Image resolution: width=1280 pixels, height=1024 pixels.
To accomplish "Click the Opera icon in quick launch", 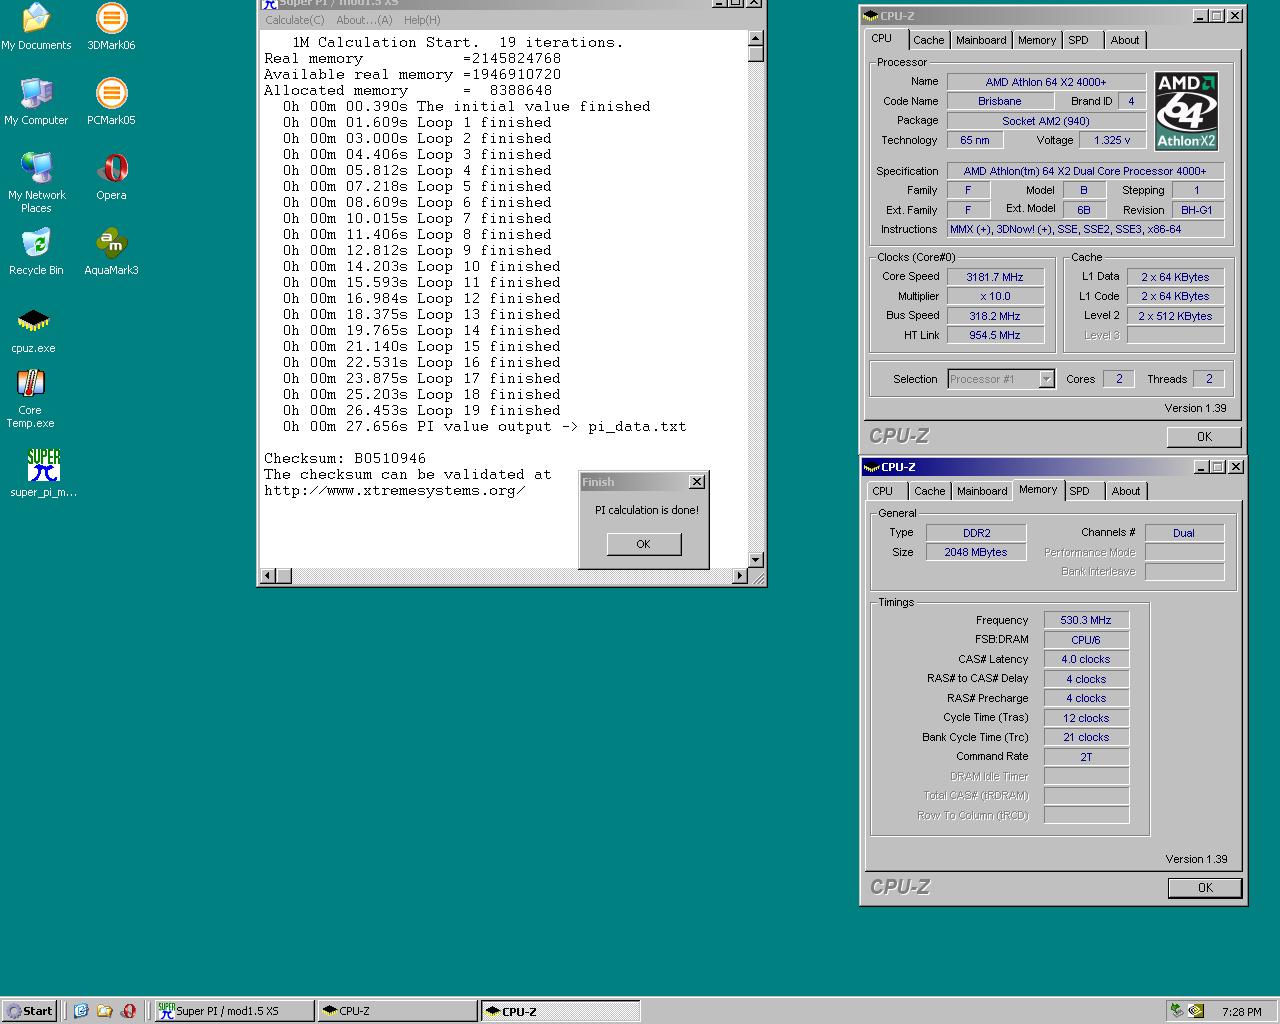I will [x=128, y=1011].
